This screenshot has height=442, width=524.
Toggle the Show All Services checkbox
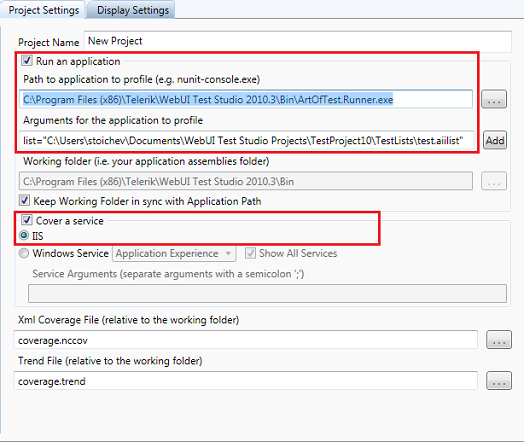point(250,253)
